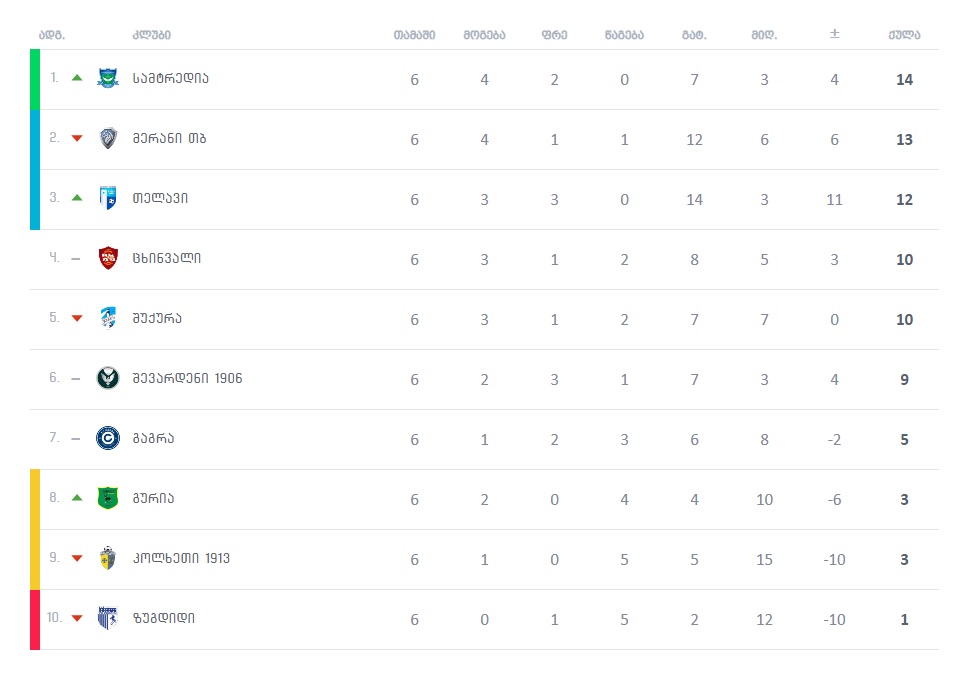Click სამტრედია's 14 points value
Image resolution: width=975 pixels, height=686 pixels.
[904, 79]
